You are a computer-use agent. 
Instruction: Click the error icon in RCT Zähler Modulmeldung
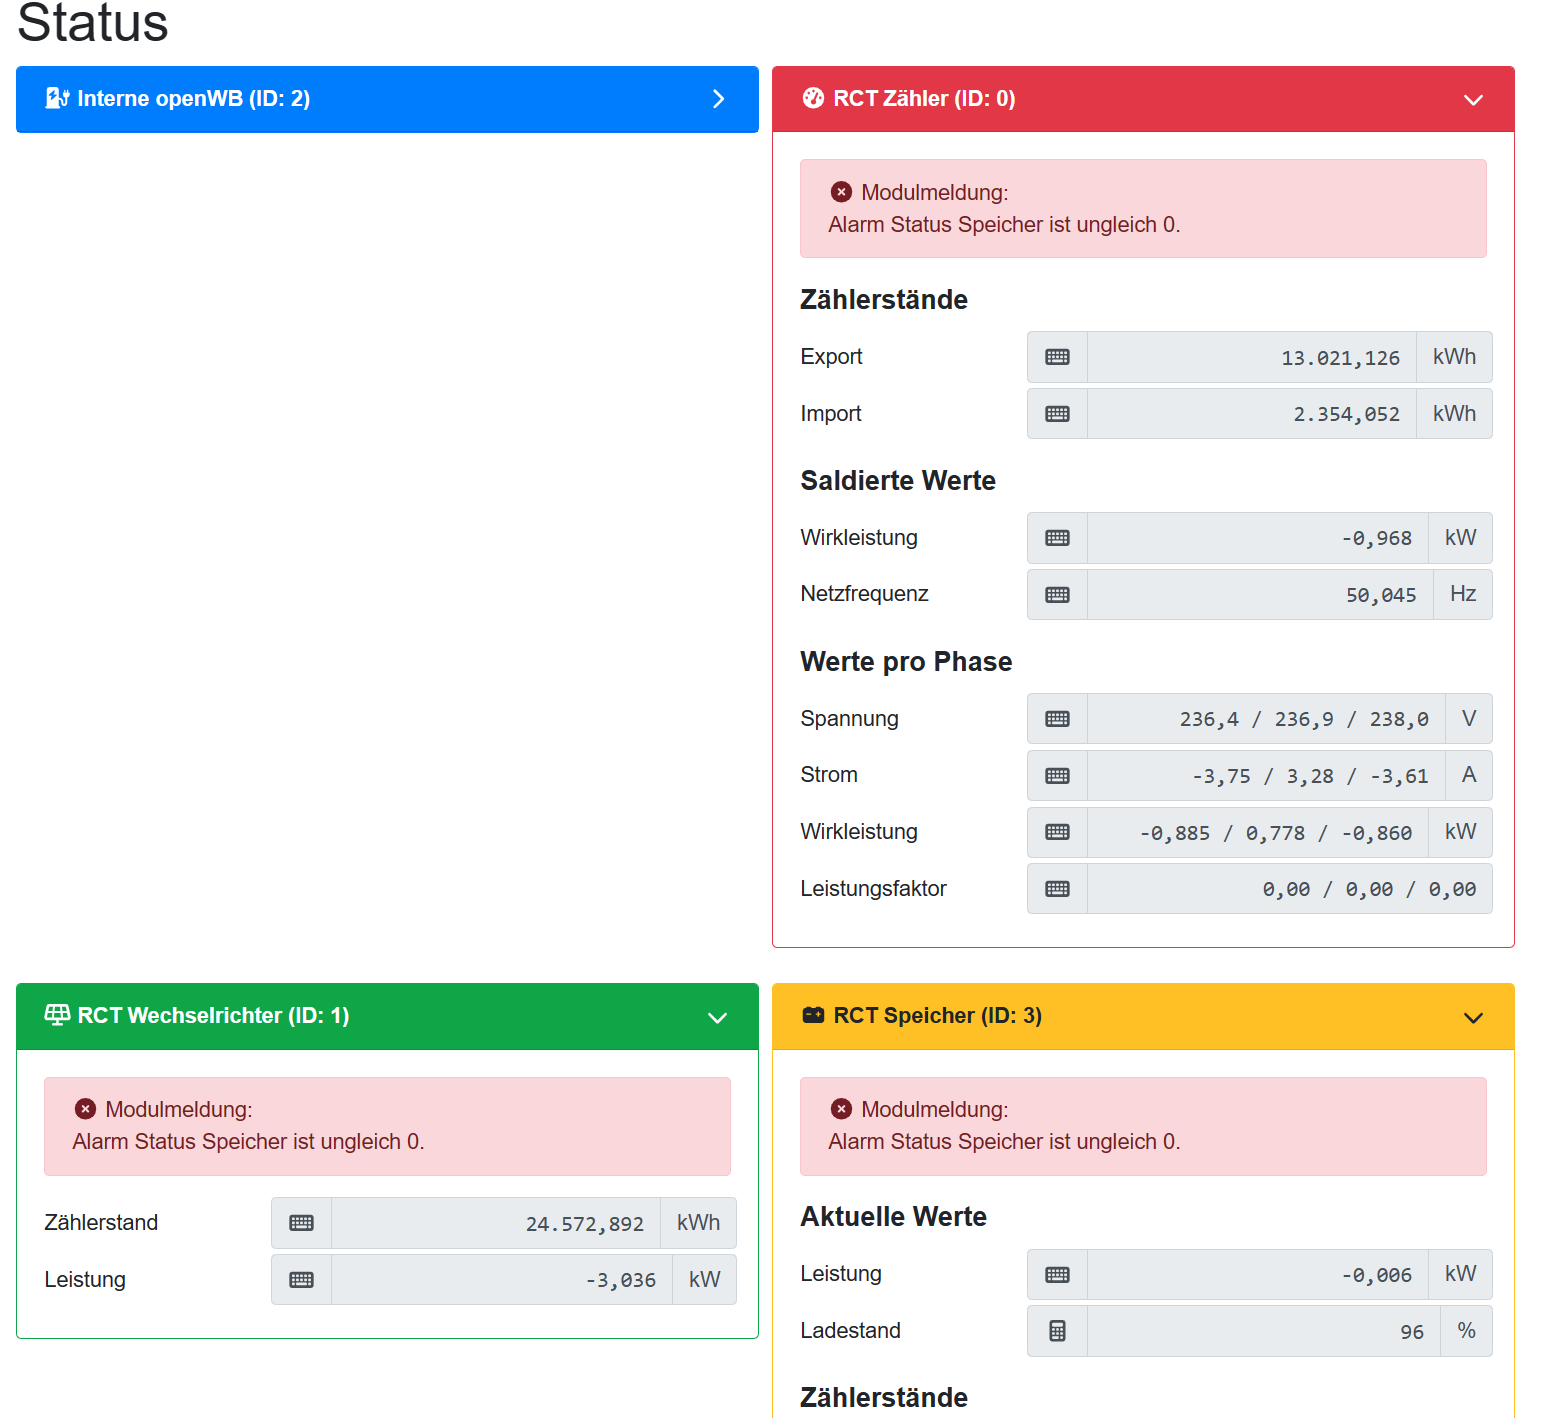[x=842, y=192]
